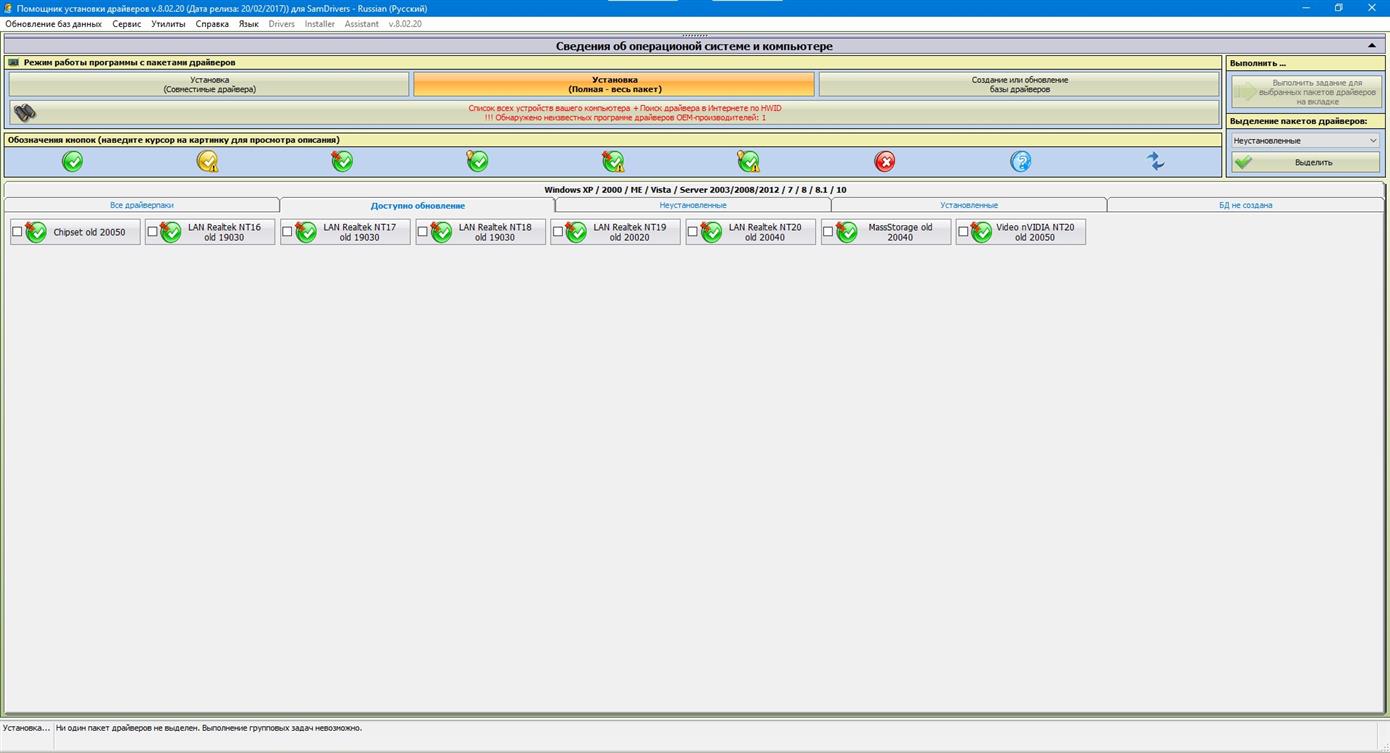The height and width of the screenshot is (753, 1390).
Task: Click the sixth legend icon, yellow-marked check with warning triangle
Action: click(x=748, y=161)
